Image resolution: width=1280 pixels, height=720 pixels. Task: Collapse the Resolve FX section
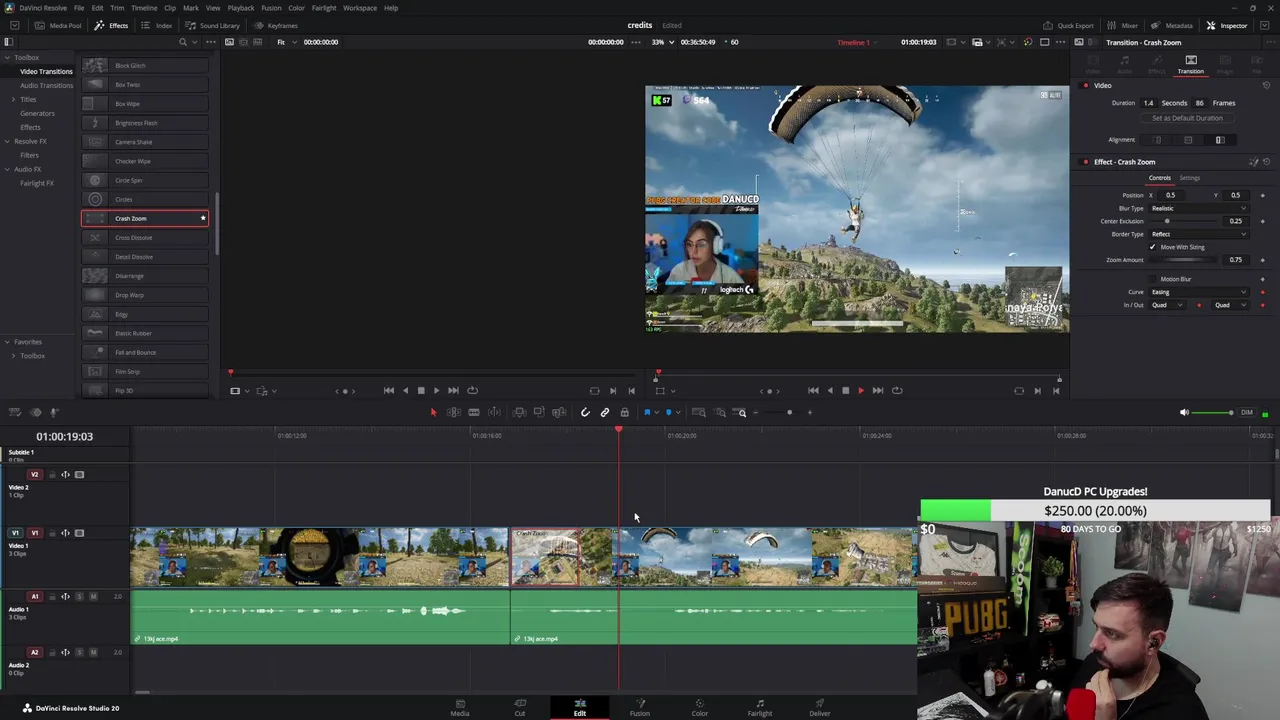(x=7, y=141)
